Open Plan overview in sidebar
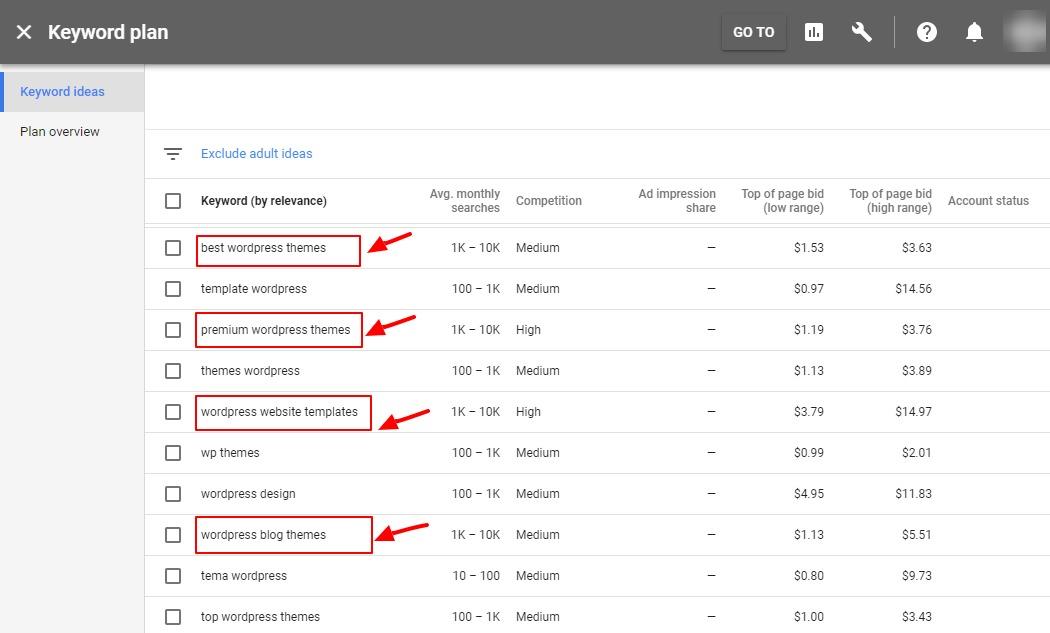 tap(60, 132)
